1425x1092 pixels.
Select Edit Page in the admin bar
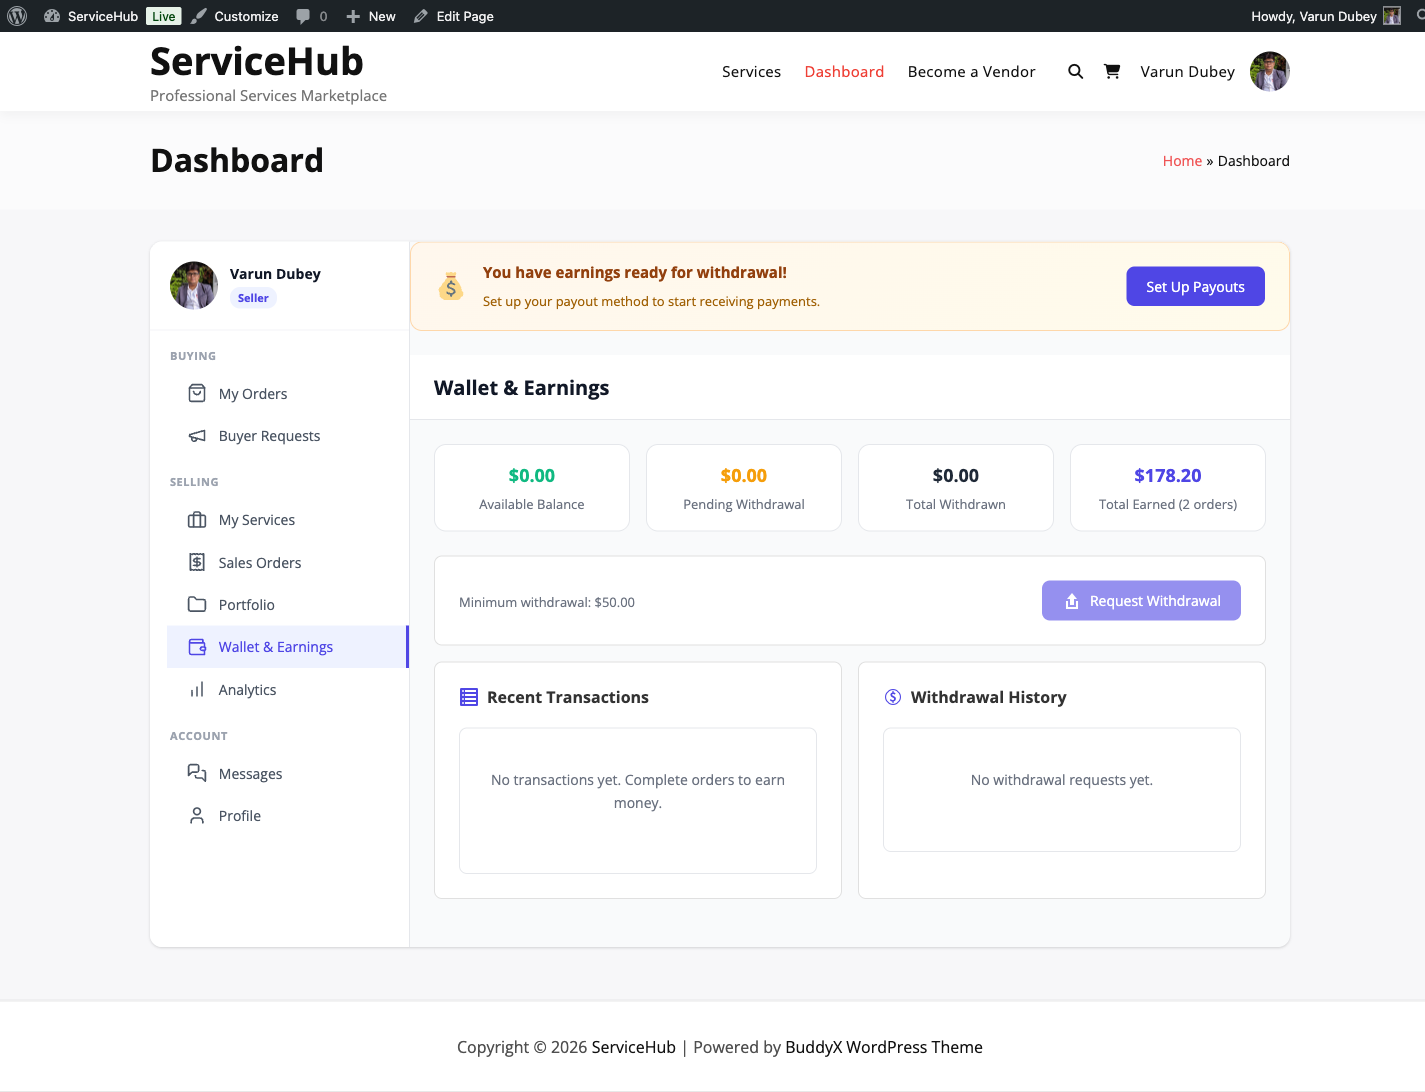(453, 15)
